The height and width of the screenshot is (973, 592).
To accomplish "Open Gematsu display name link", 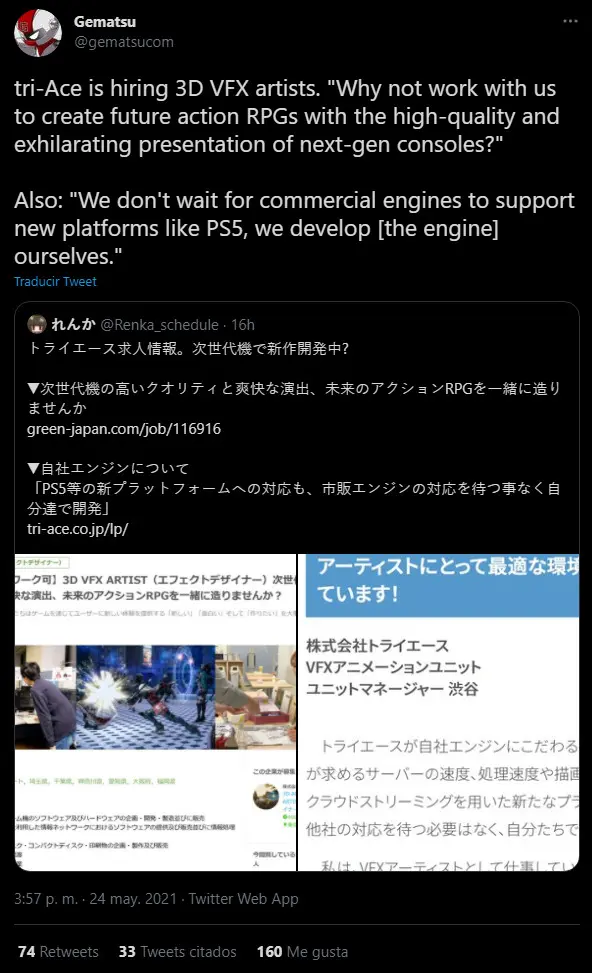I will point(105,22).
